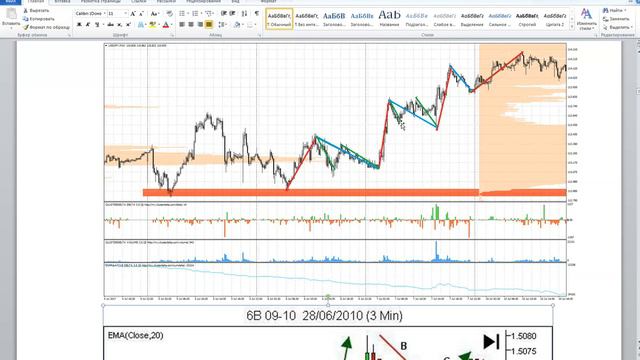Activate Формат по образцу format painter
Image resolution: width=640 pixels, height=360 pixels.
(47, 27)
